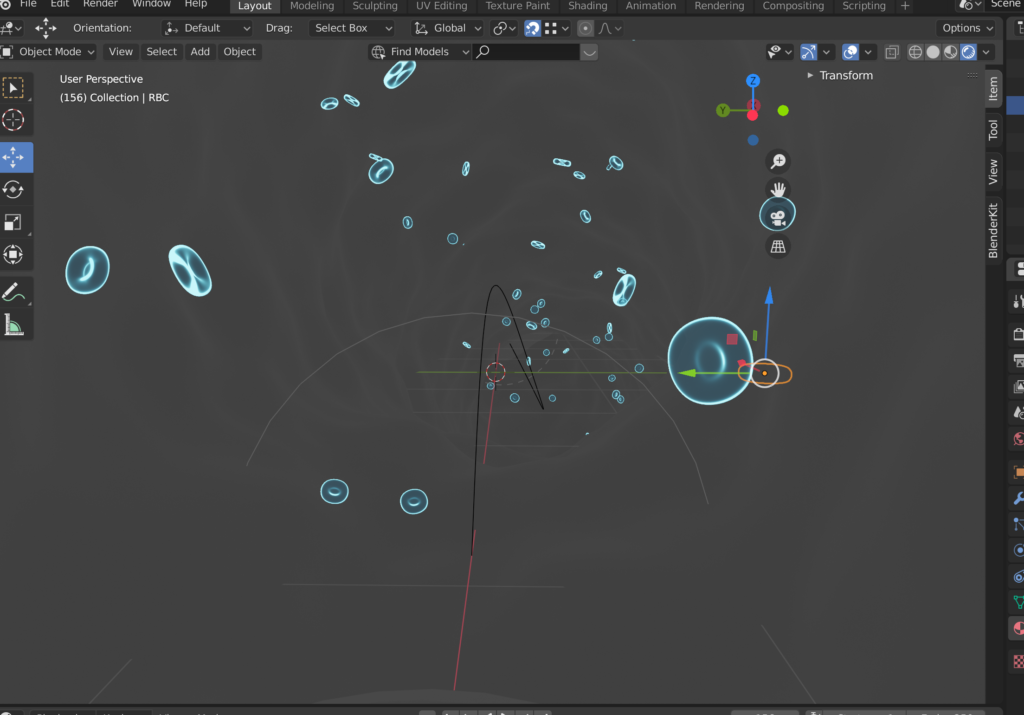Screen dimensions: 1024x715
Task: Open Global transform orientation dropdown
Action: pos(448,28)
